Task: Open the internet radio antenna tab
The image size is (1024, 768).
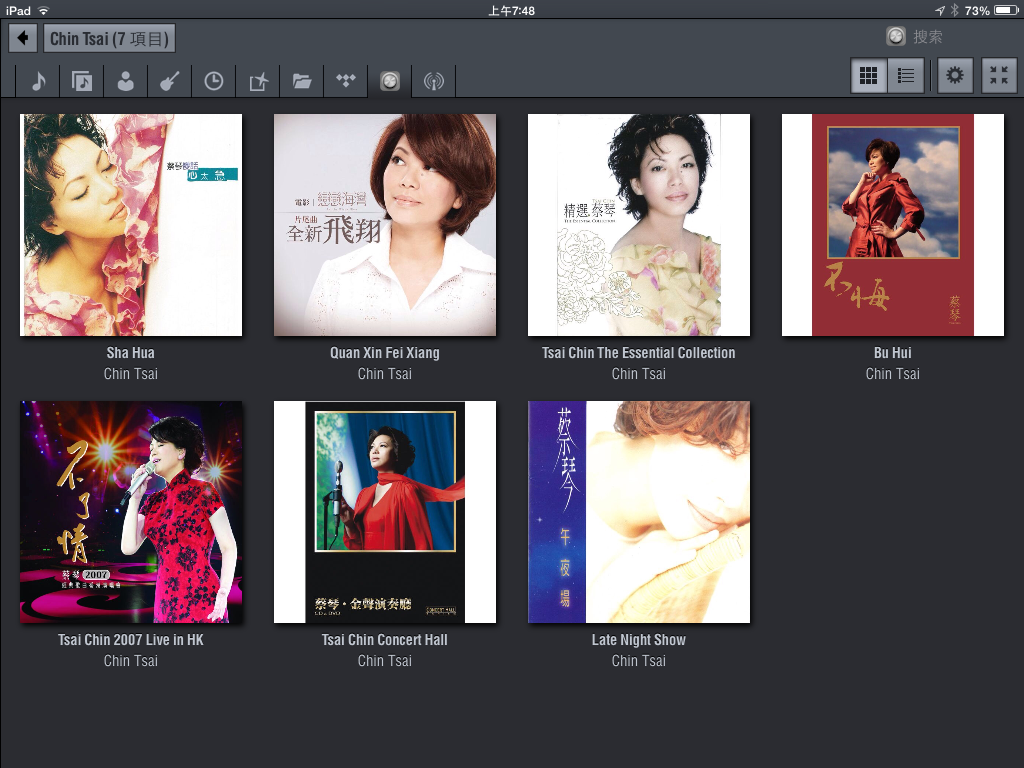Action: tap(433, 81)
